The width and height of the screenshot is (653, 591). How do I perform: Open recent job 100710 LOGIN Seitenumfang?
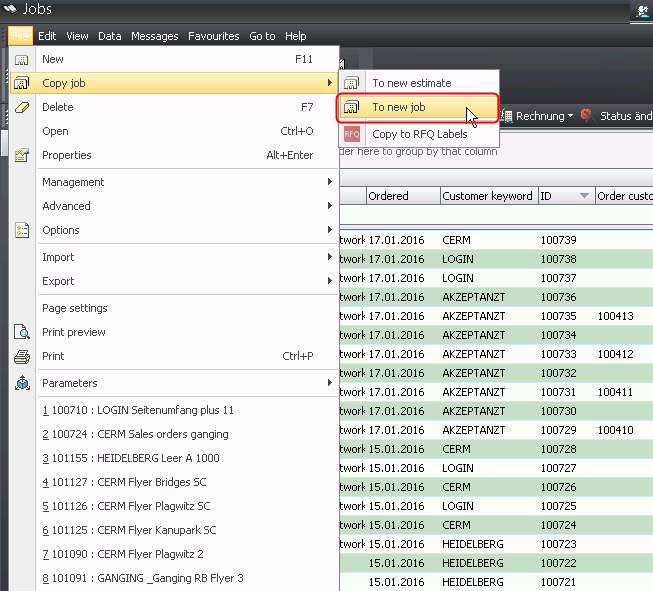click(x=138, y=410)
